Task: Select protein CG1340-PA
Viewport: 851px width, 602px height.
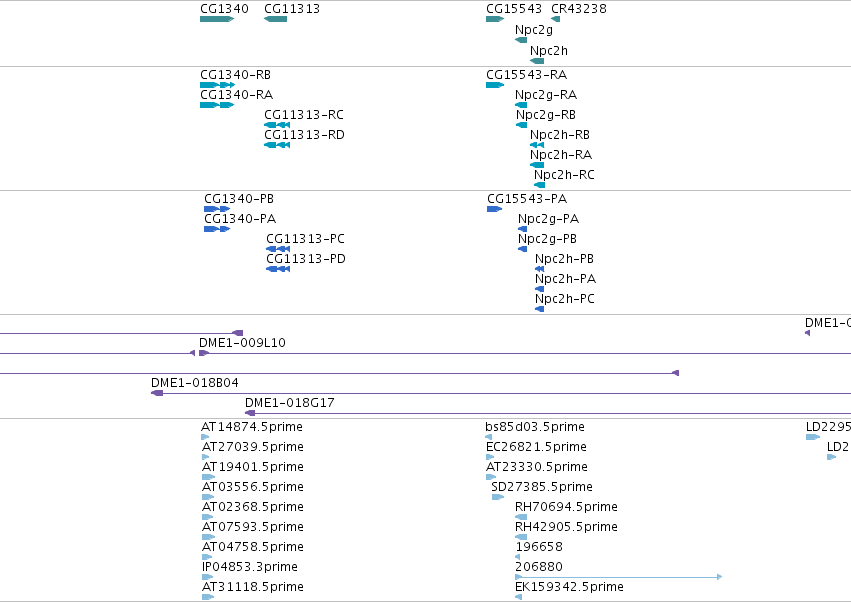Action: coord(217,229)
